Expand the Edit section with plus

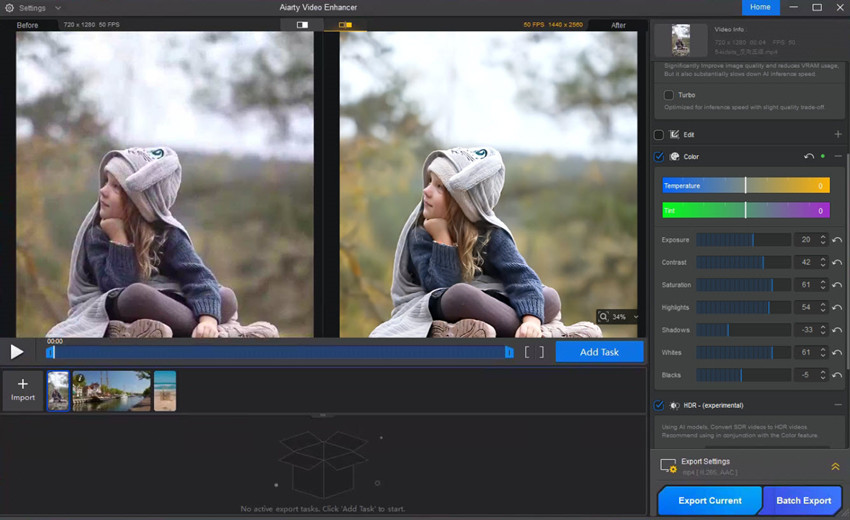[x=838, y=134]
